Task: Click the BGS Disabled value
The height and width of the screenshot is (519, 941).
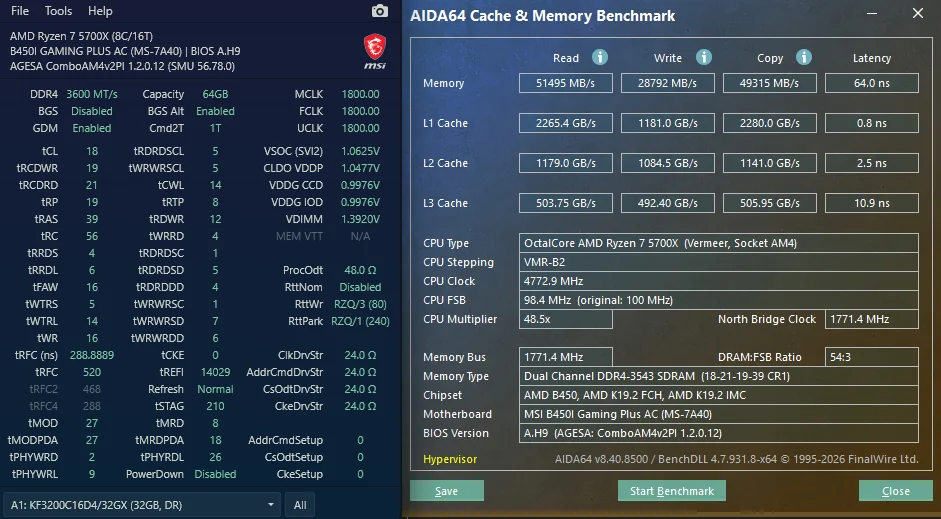Action: pyautogui.click(x=92, y=111)
